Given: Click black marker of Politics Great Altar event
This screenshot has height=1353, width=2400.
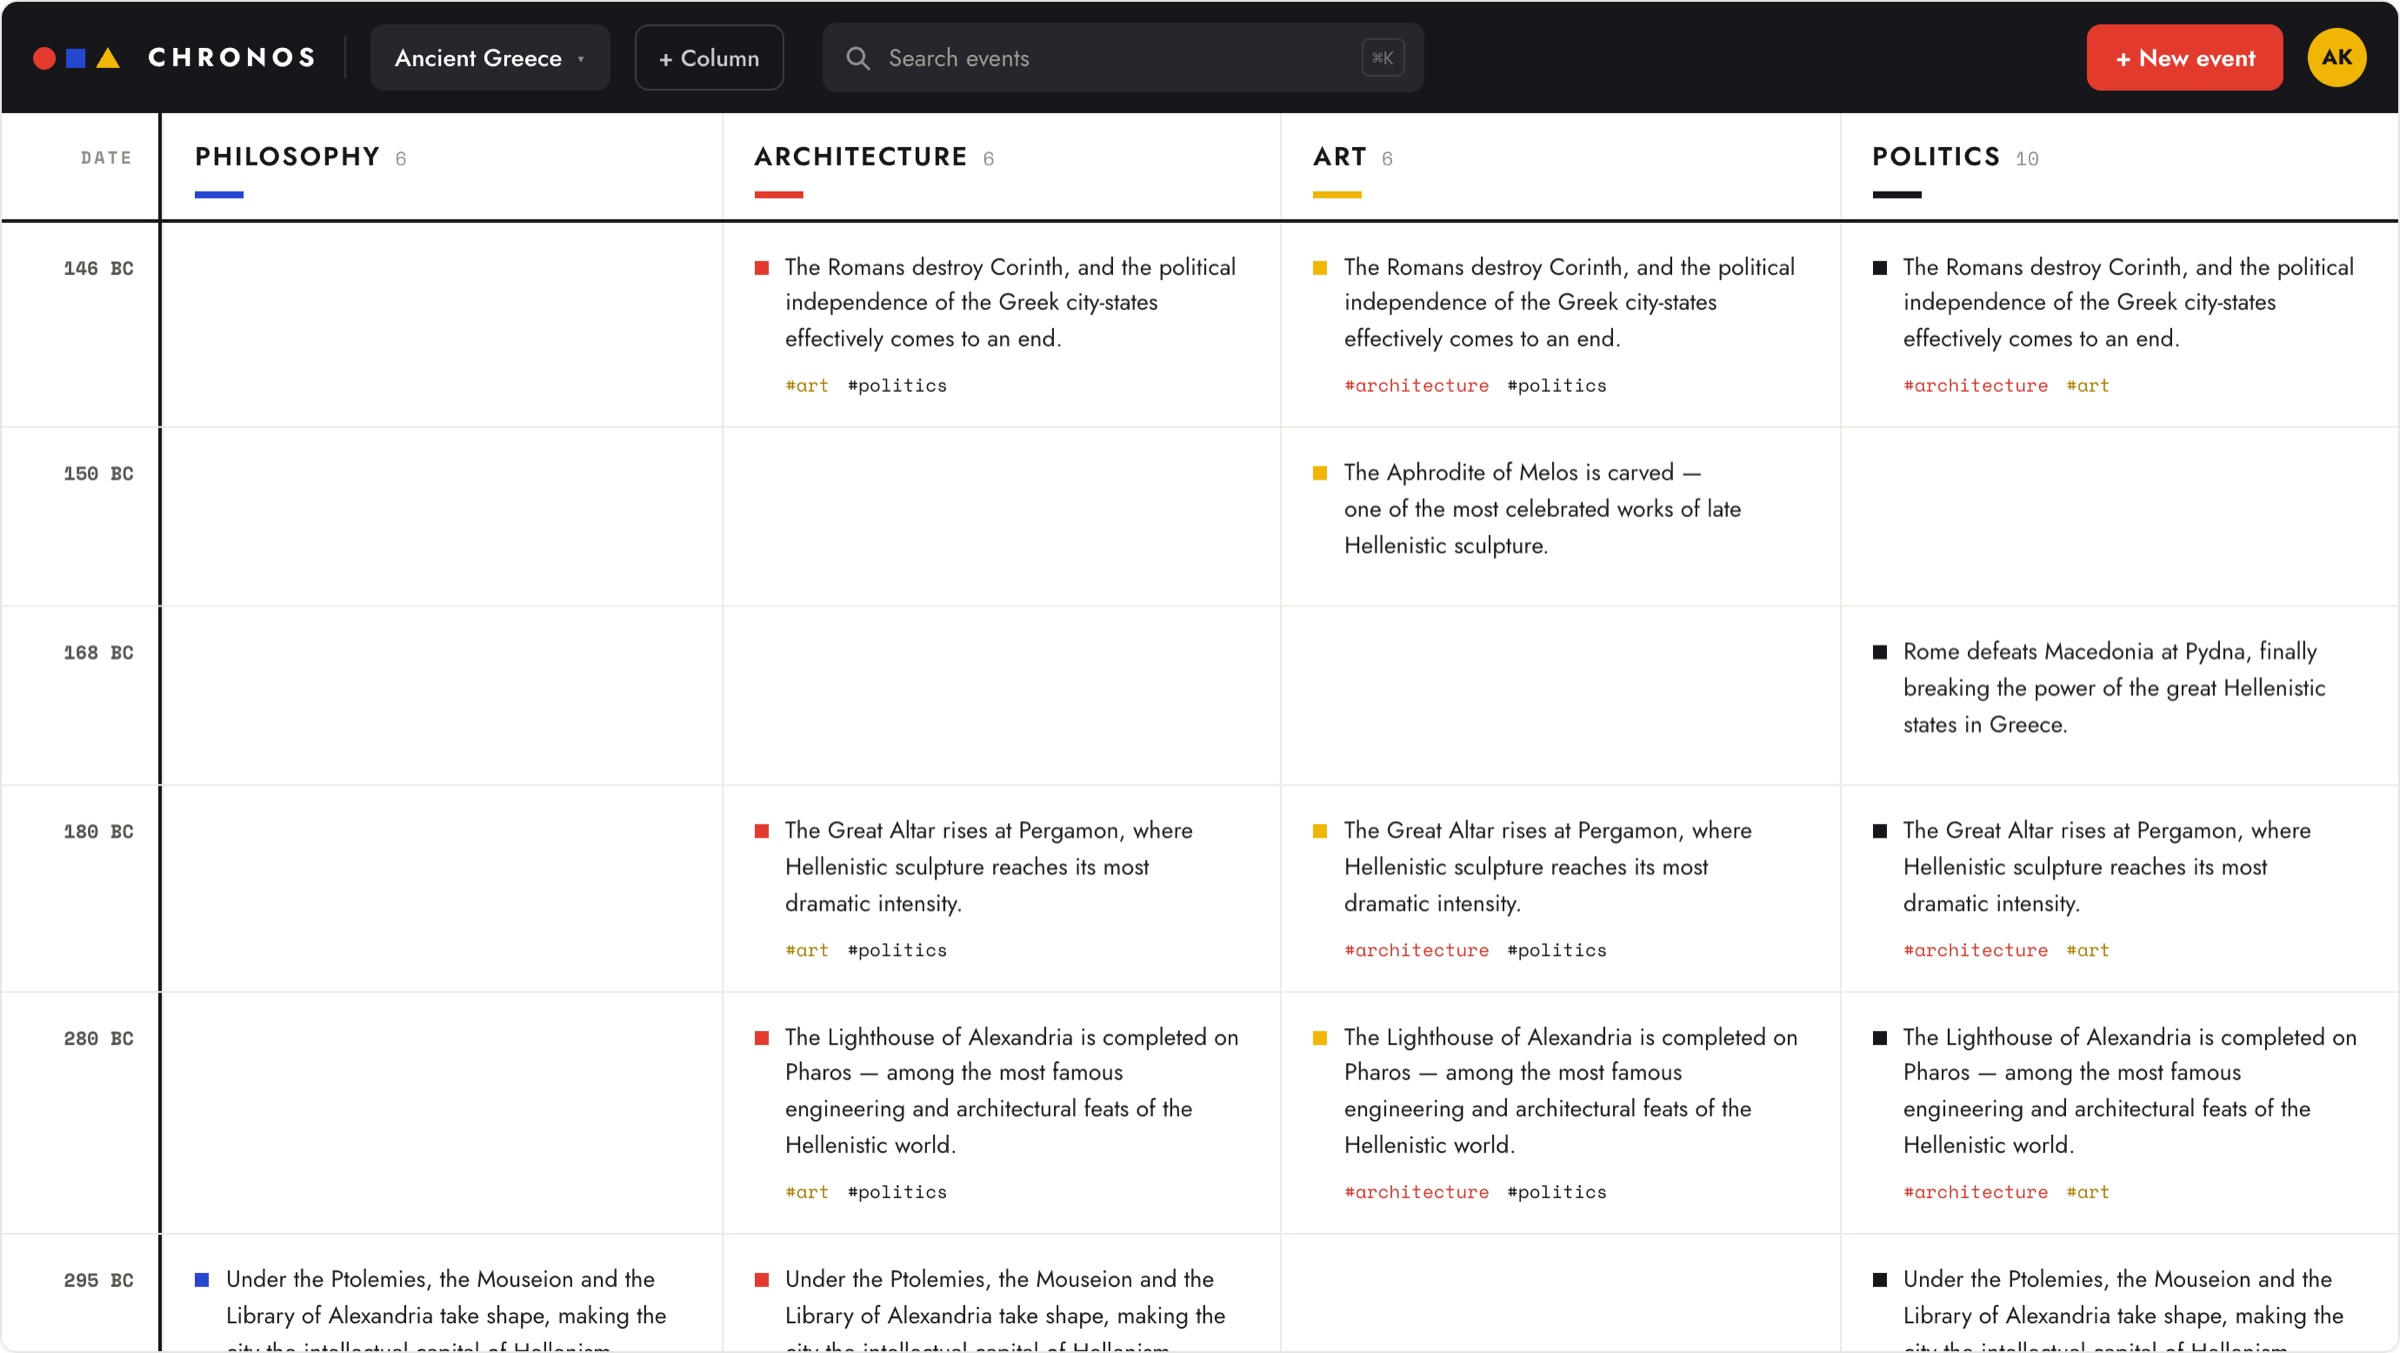Looking at the screenshot, I should (1880, 831).
